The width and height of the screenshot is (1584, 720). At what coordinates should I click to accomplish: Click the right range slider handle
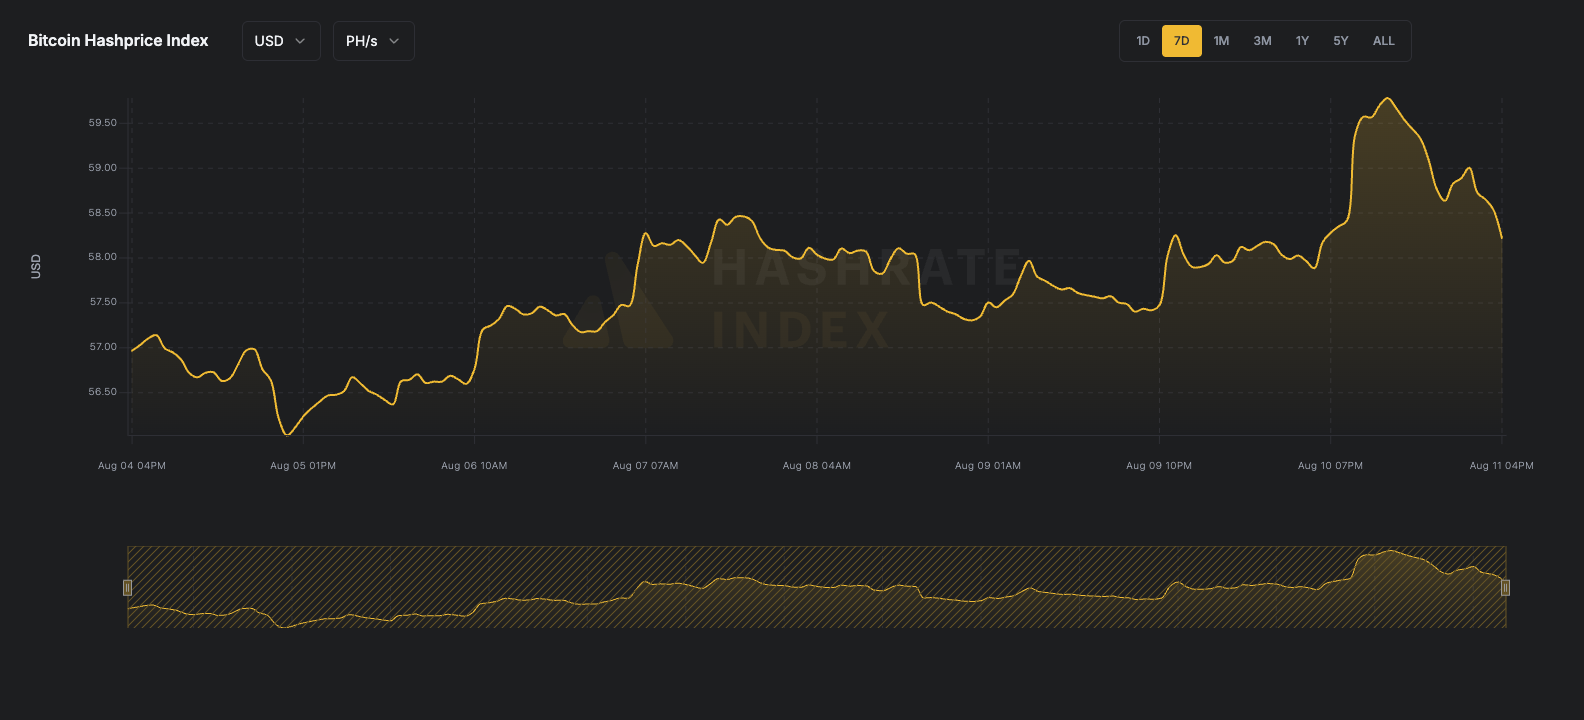pos(1505,587)
